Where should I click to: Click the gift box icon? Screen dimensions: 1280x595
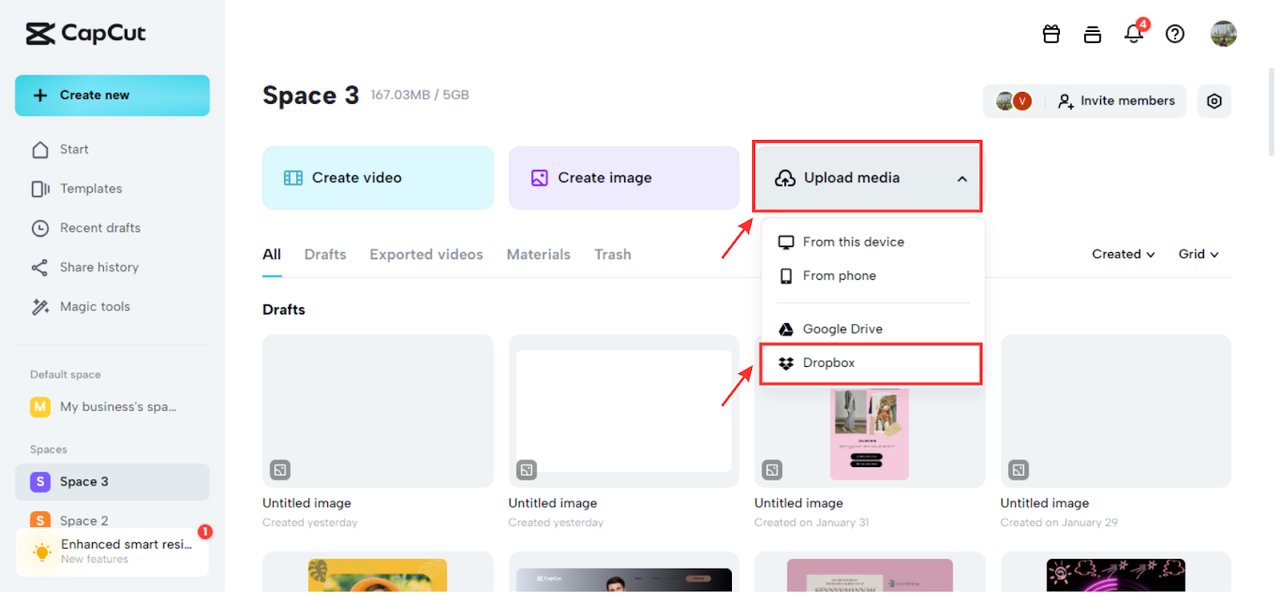(1051, 34)
